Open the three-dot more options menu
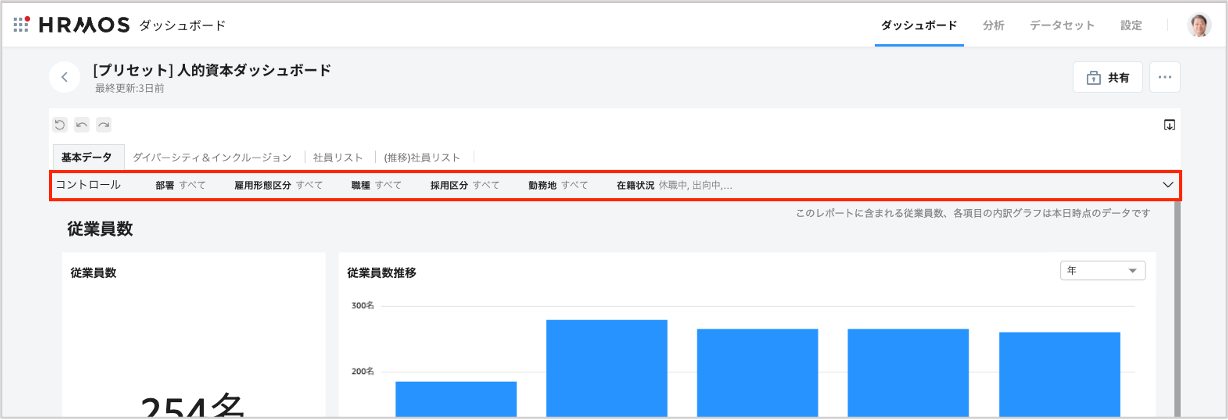This screenshot has height=420, width=1228. 1164,77
